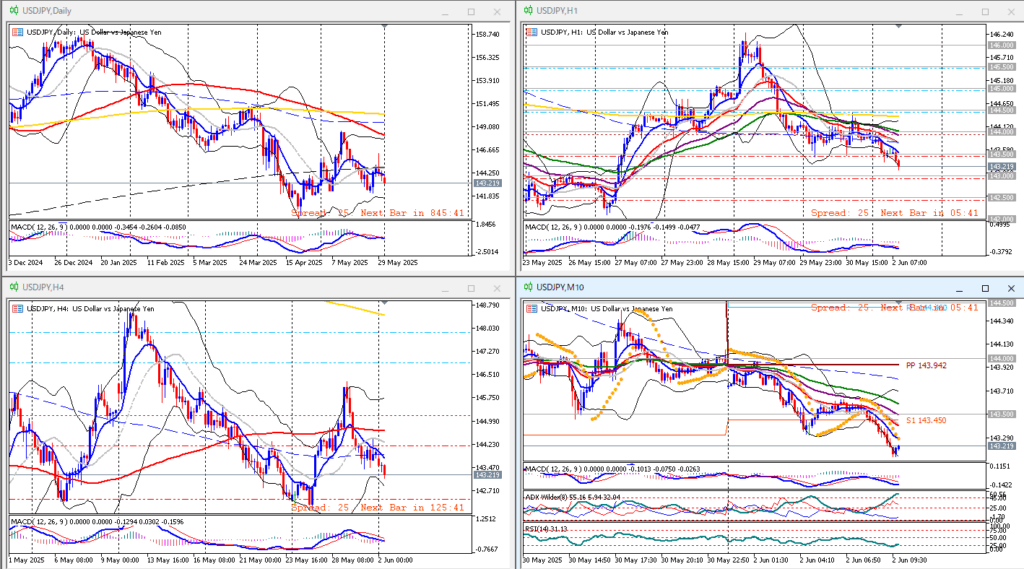
Task: Close the USDJPY,Daily window
Action: click(x=497, y=12)
